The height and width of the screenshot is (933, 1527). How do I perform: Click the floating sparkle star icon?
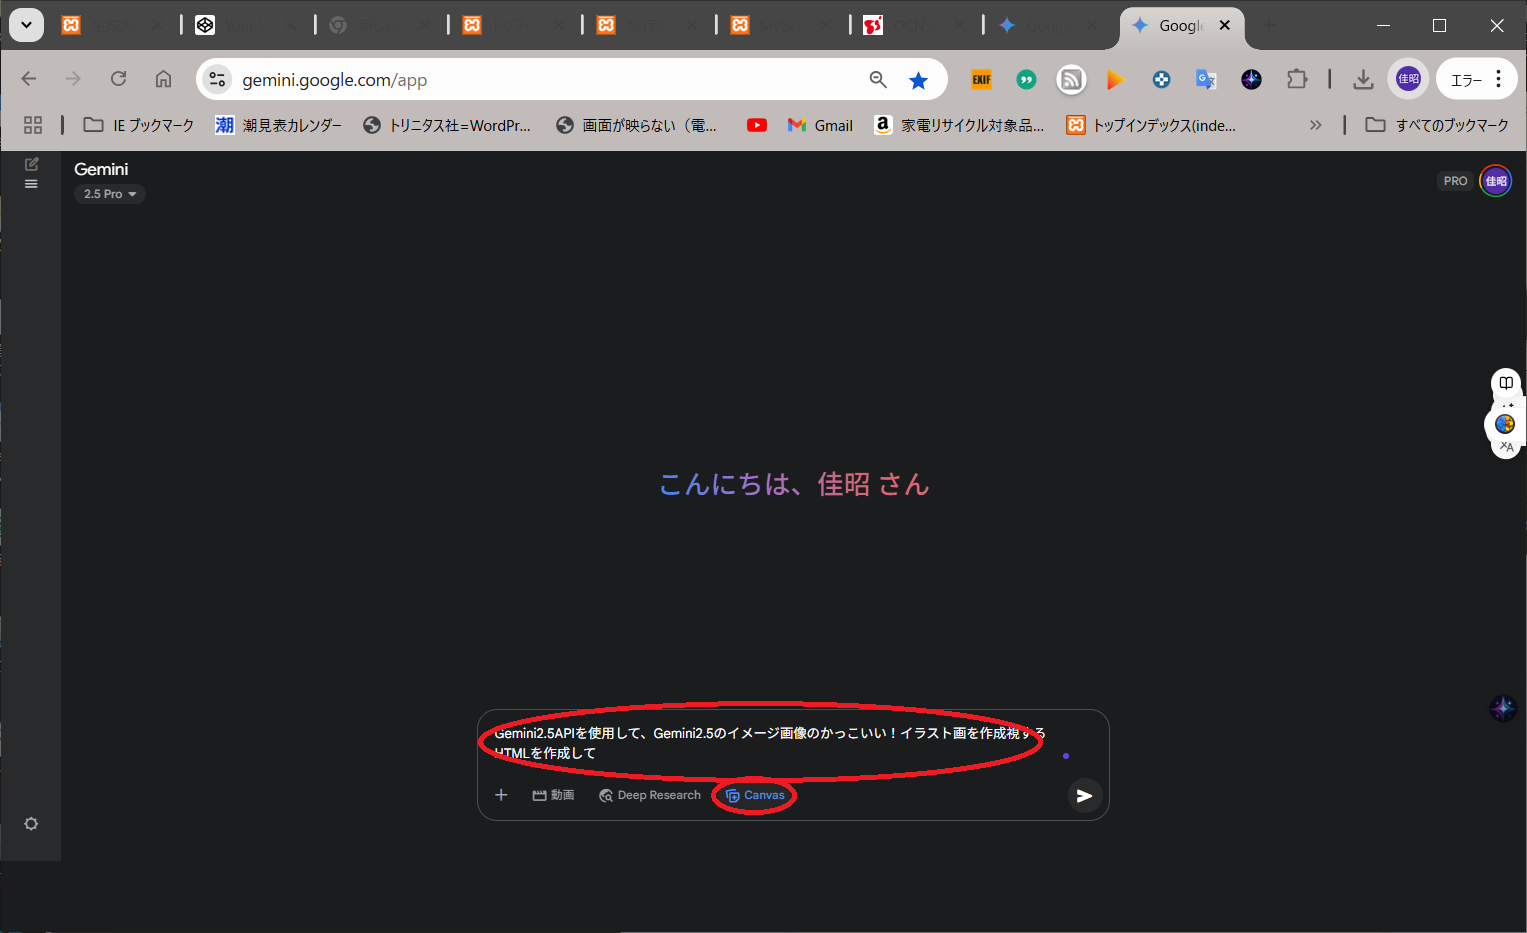point(1503,708)
